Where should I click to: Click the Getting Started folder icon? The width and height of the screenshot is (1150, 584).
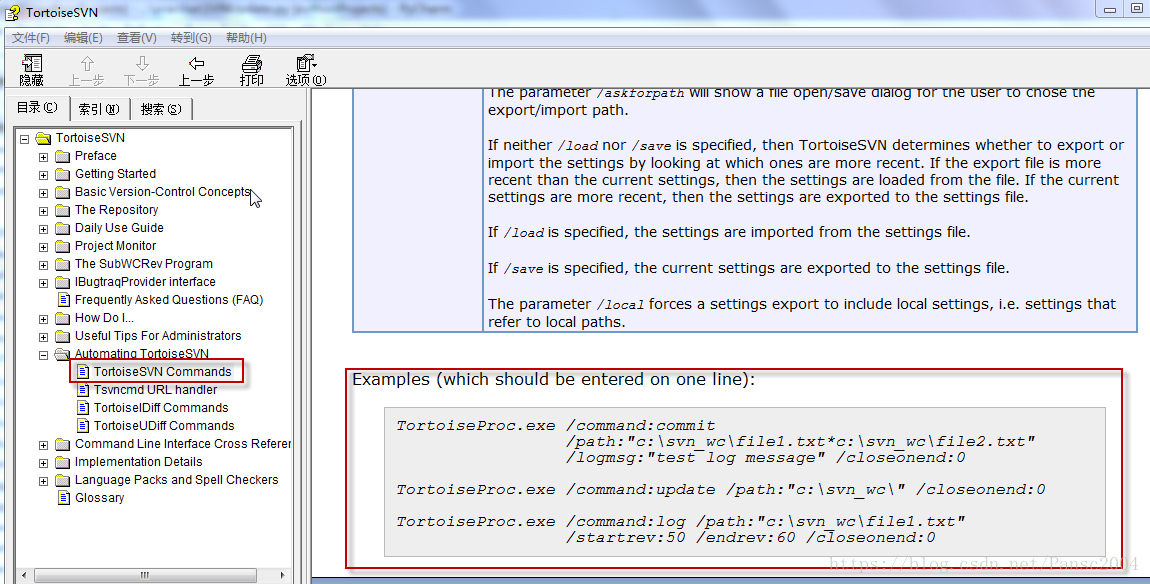point(62,174)
